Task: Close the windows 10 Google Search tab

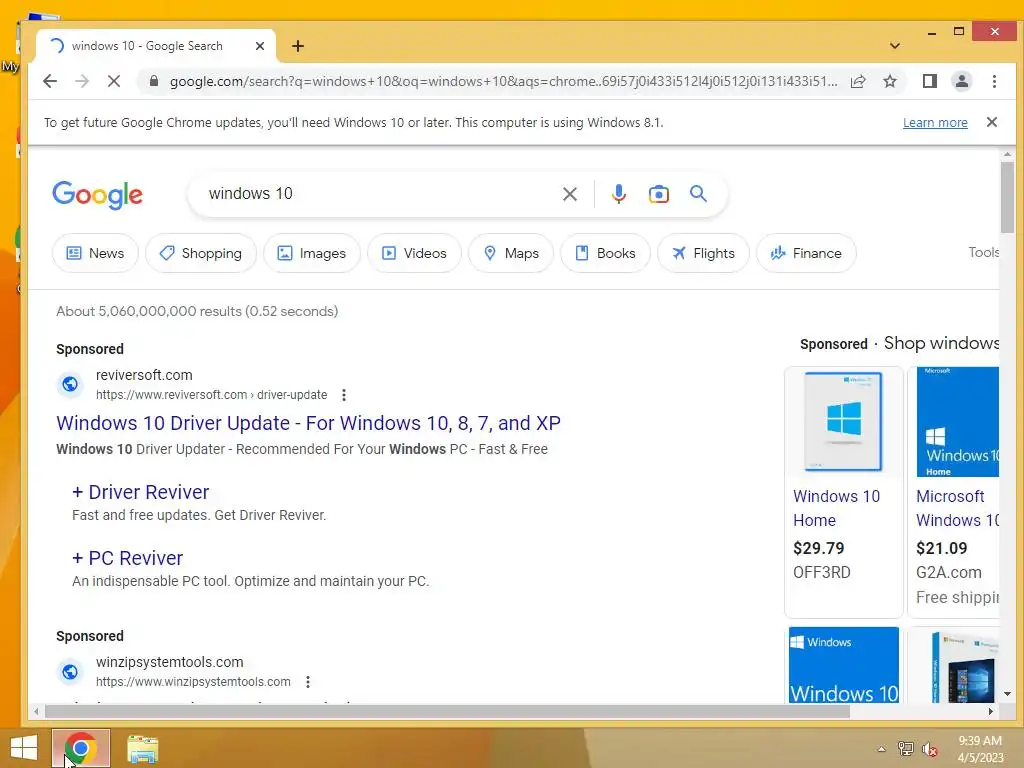Action: 259,46
